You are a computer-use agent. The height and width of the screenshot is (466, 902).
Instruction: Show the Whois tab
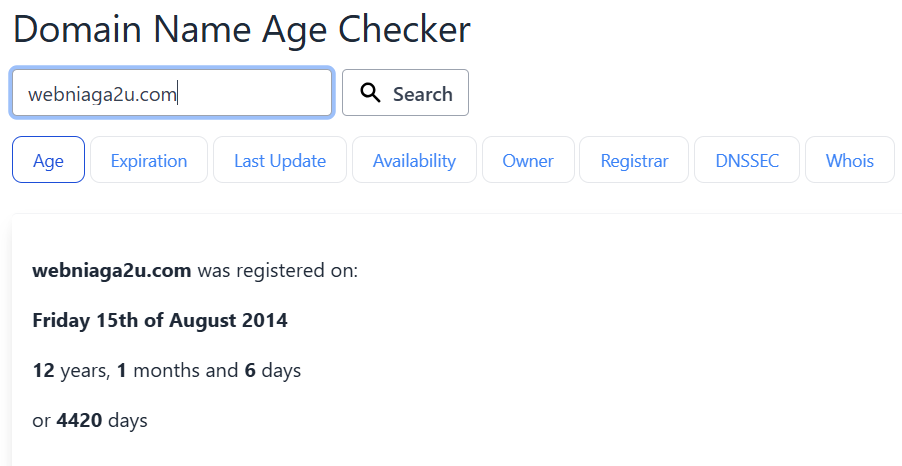point(850,160)
